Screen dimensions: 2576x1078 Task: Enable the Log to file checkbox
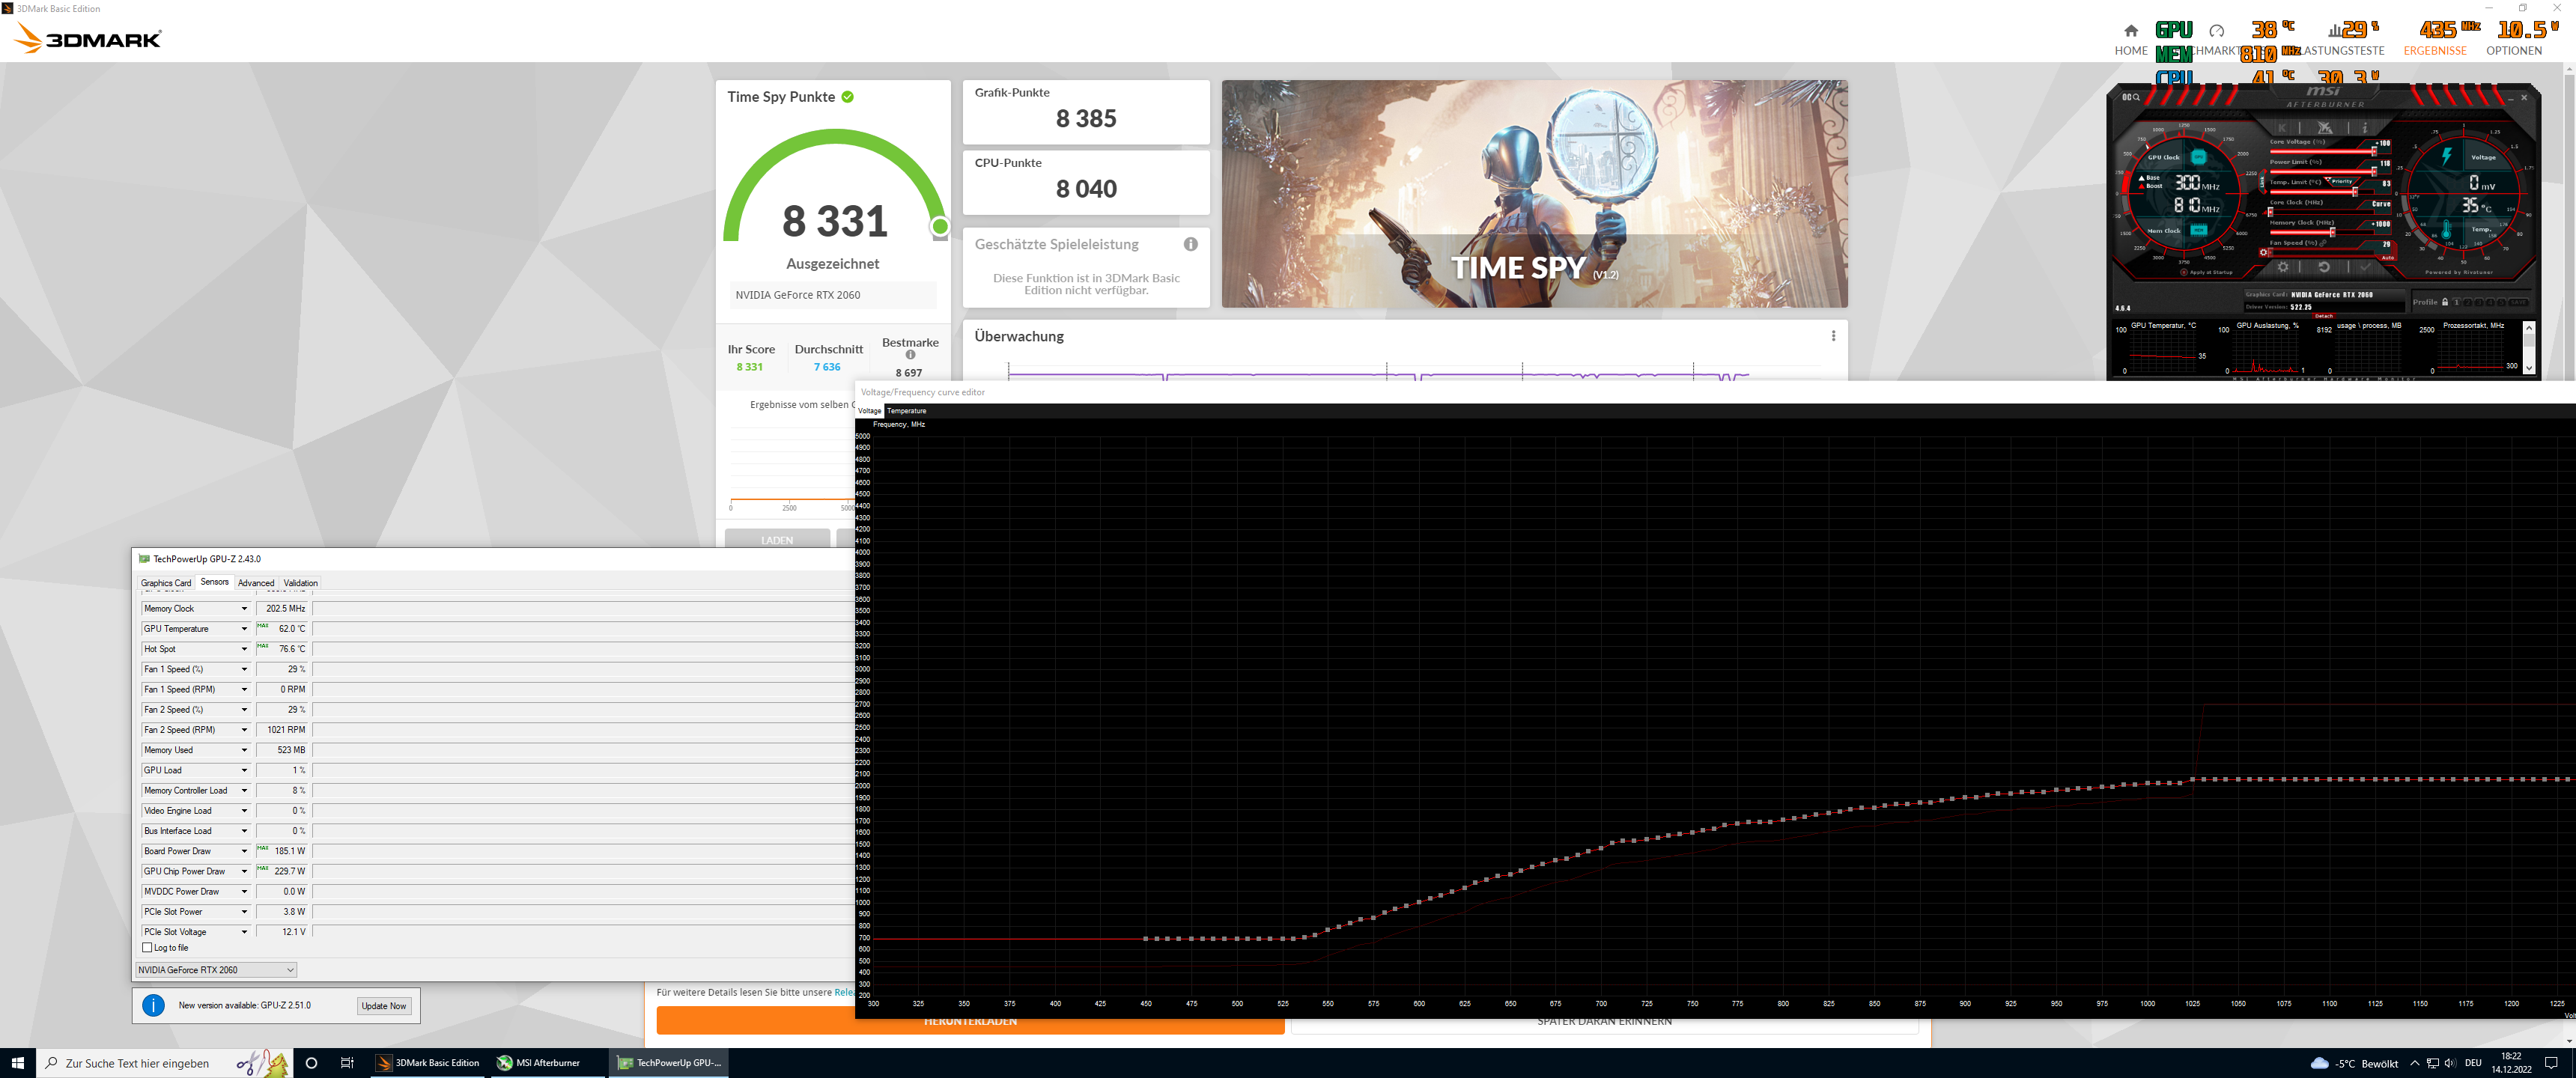click(x=148, y=947)
